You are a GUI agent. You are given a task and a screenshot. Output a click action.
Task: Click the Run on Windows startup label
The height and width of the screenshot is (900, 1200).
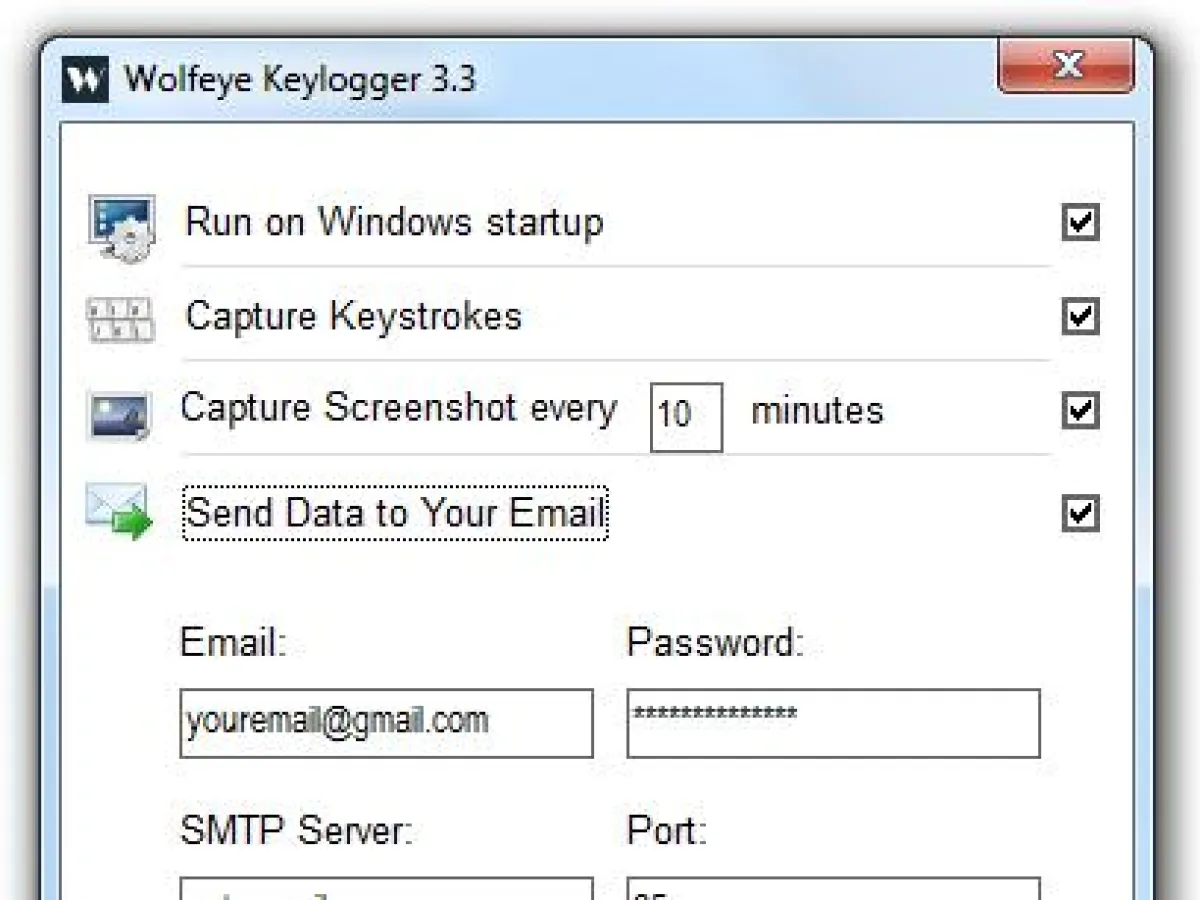393,222
